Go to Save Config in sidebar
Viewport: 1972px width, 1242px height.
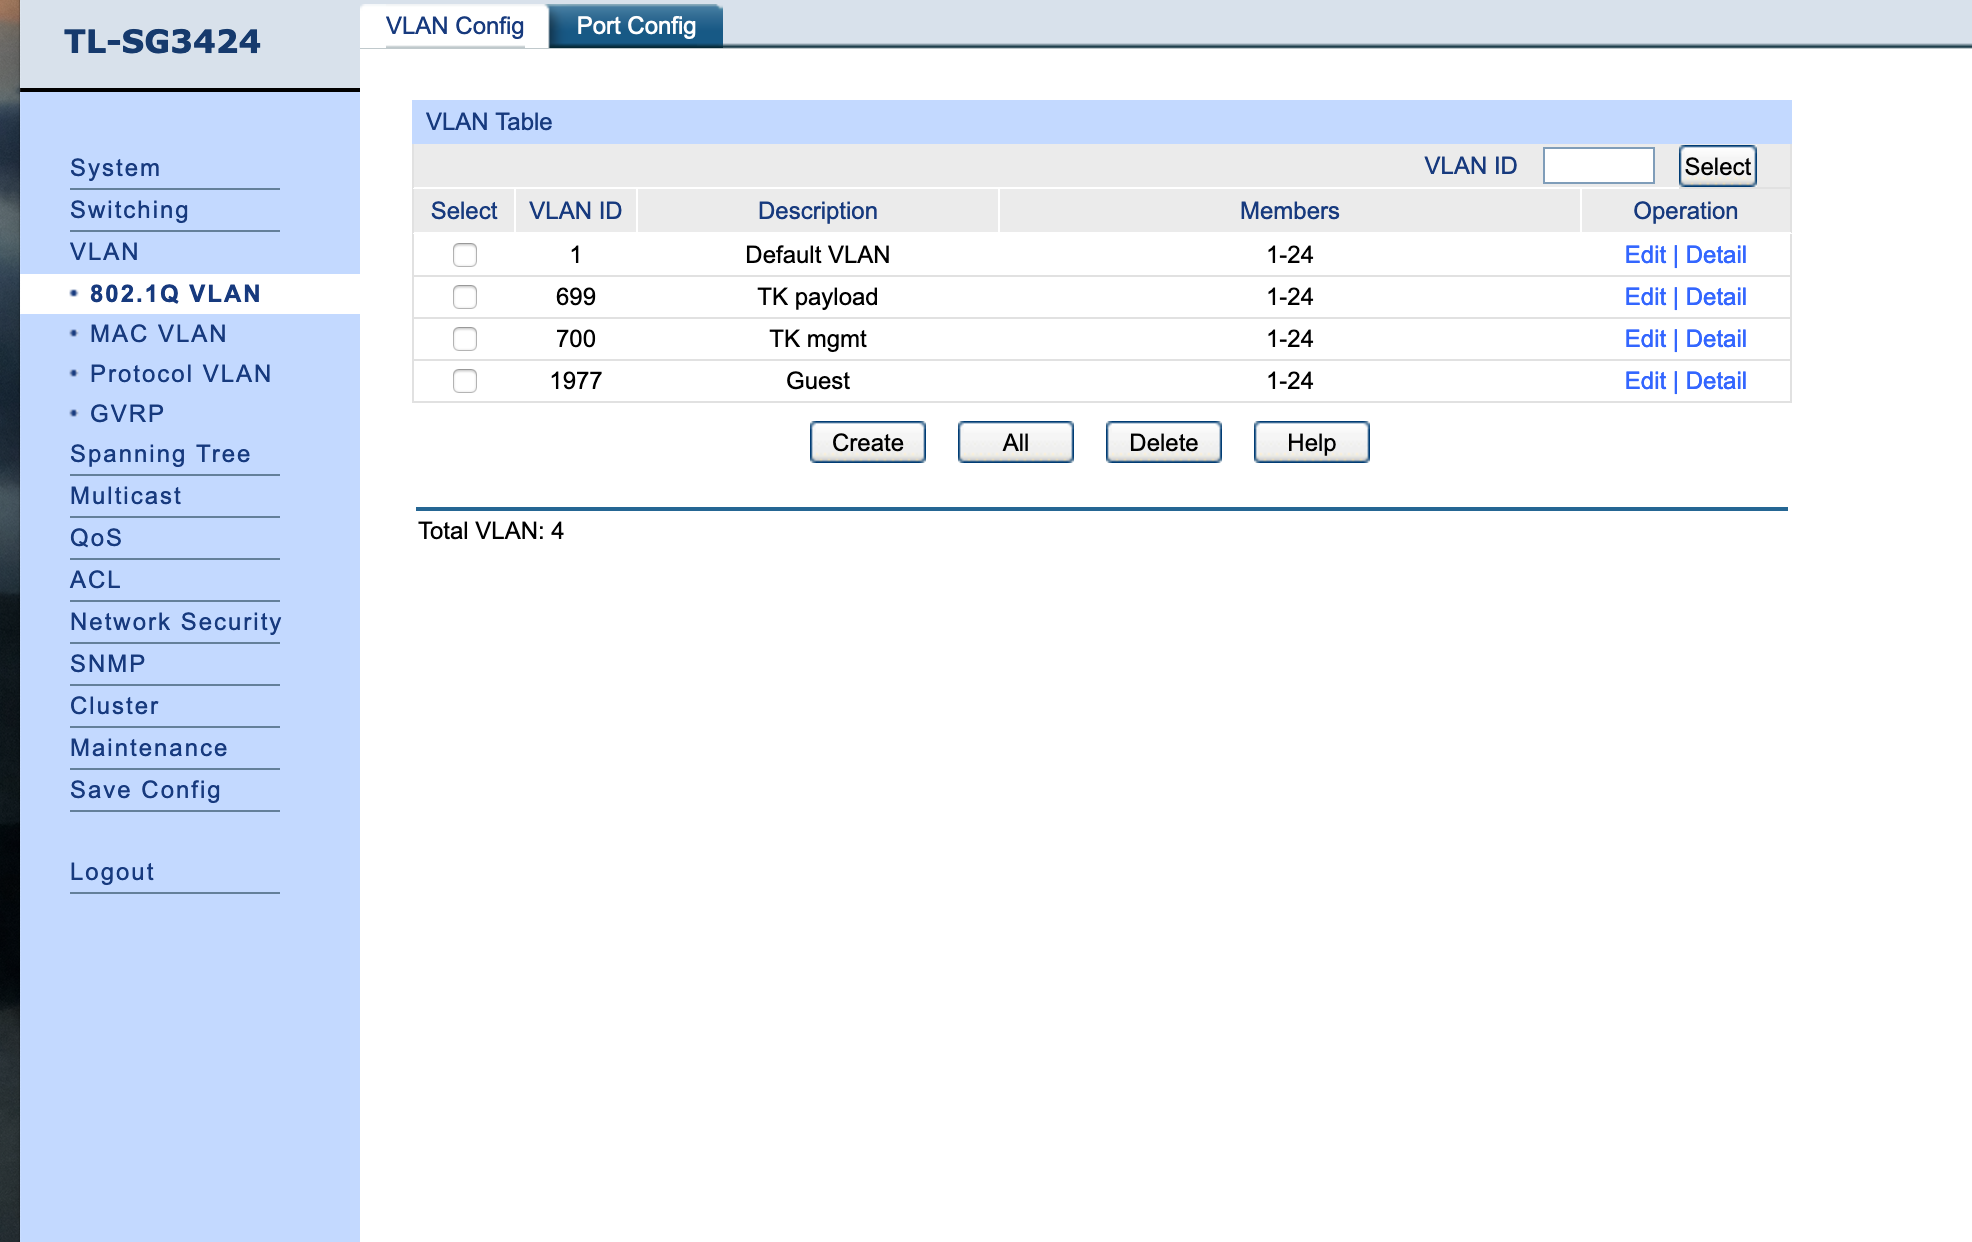145,790
